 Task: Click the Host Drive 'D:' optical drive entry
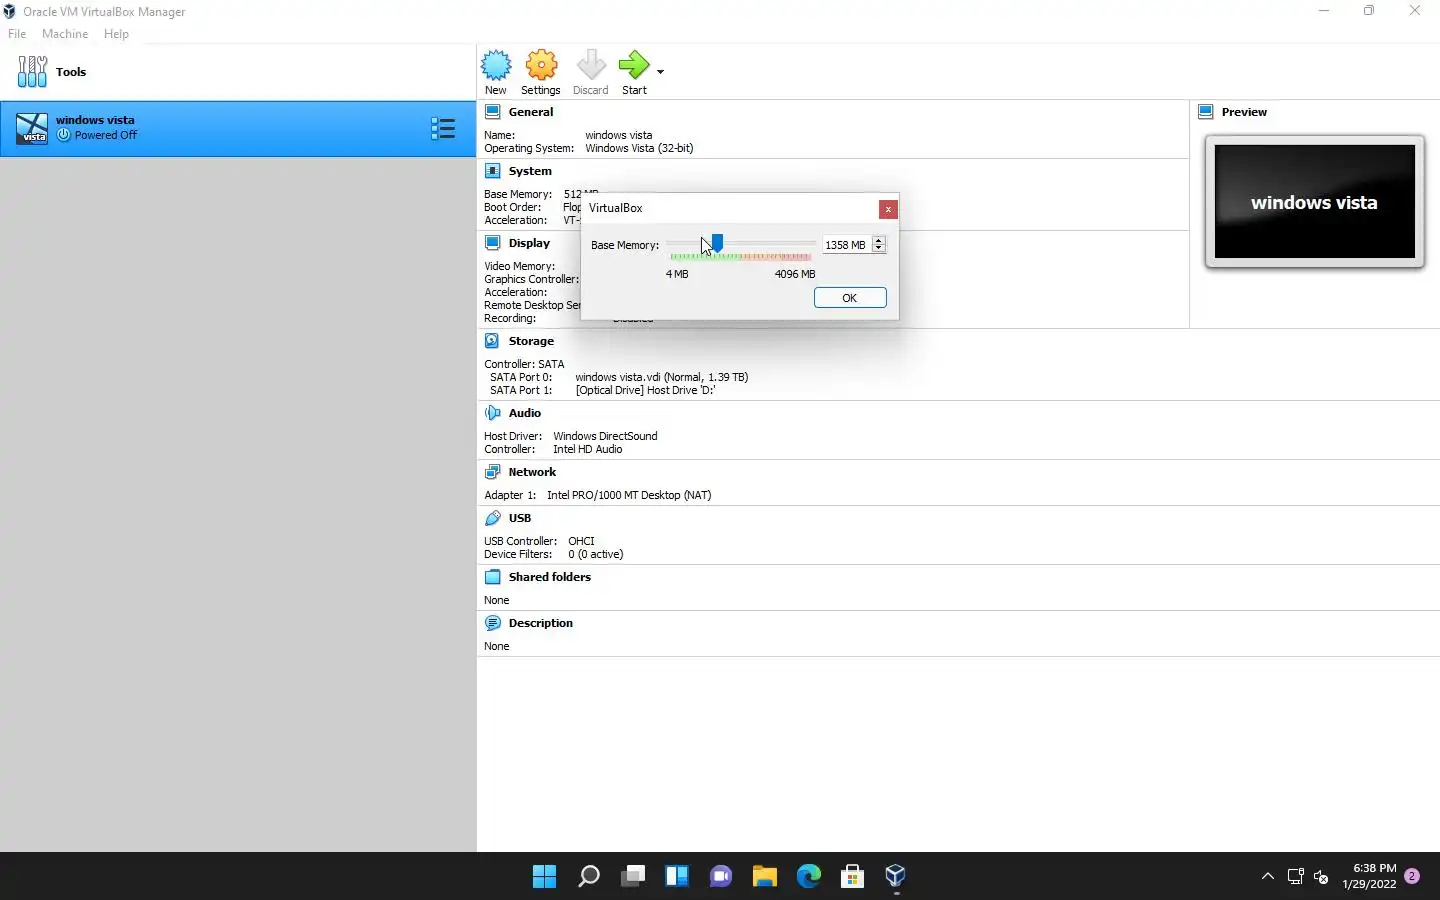point(645,390)
